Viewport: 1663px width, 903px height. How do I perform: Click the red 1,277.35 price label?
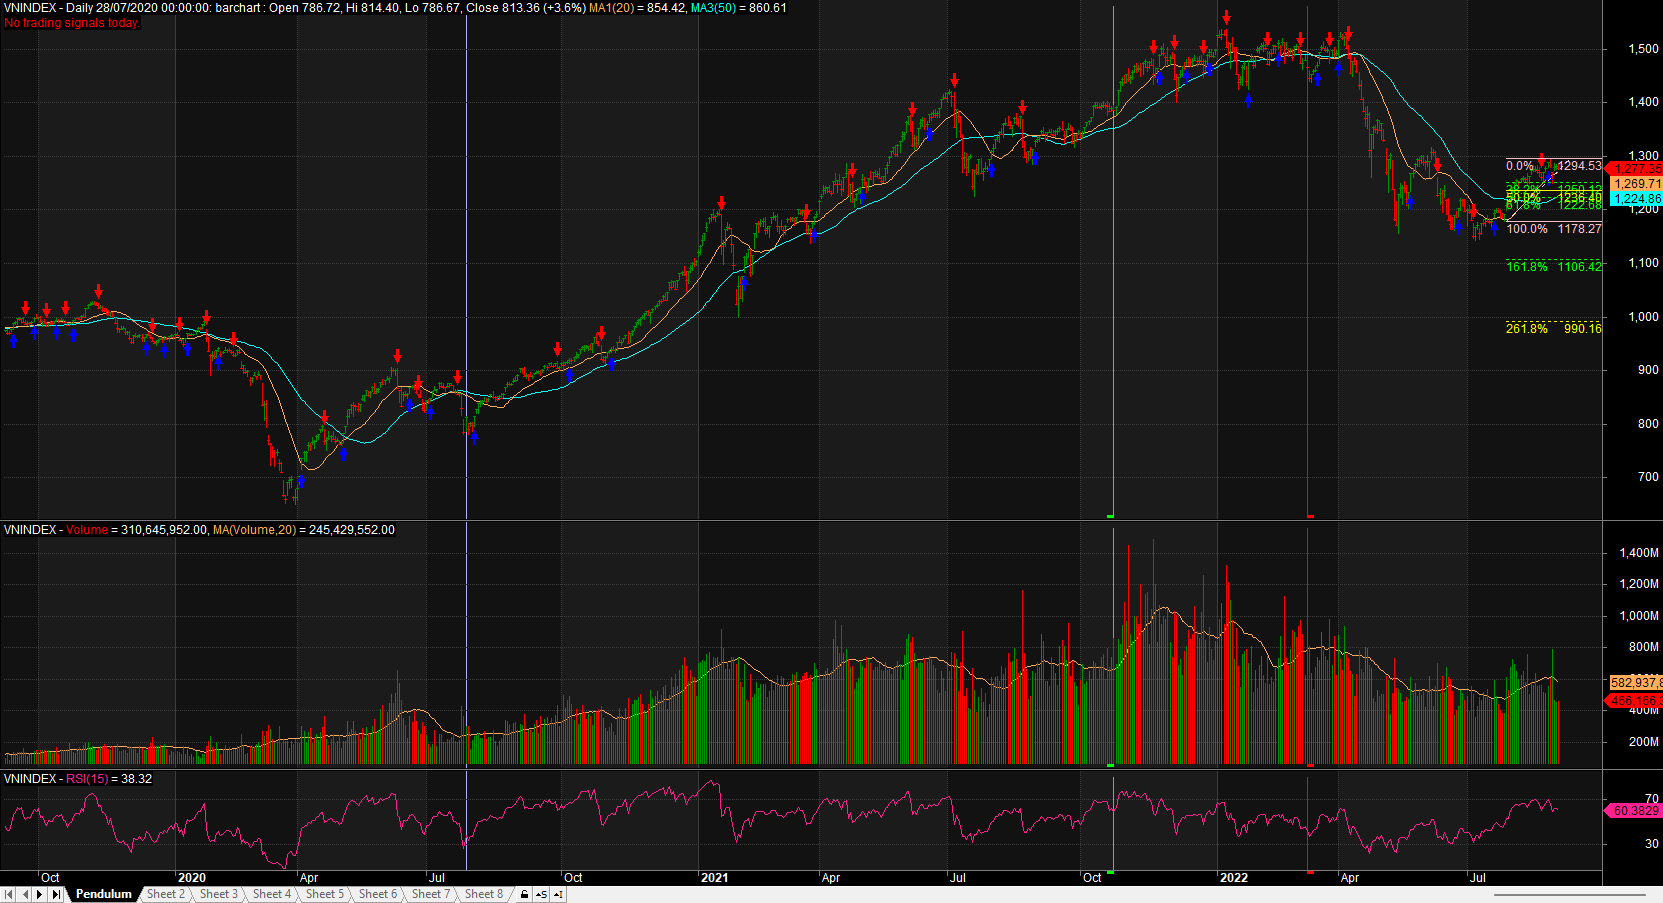pos(1636,169)
